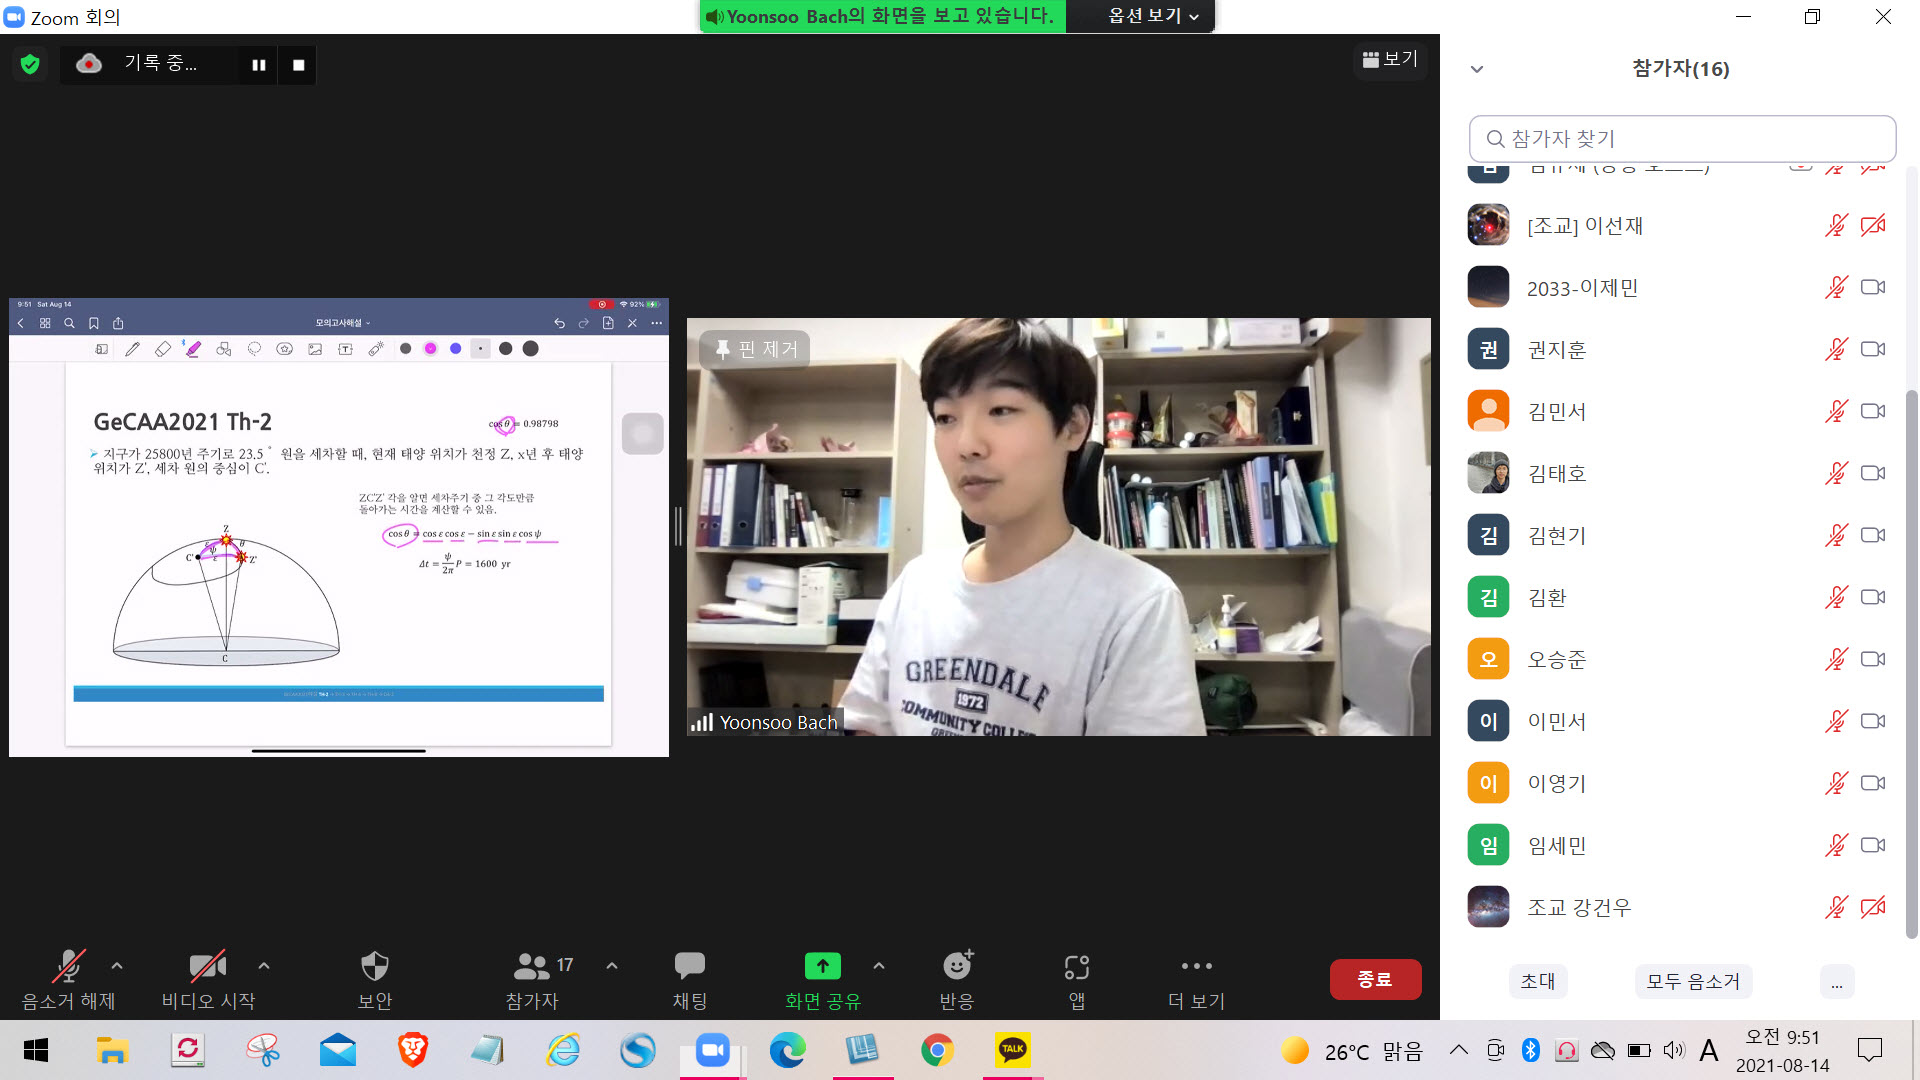This screenshot has width=1920, height=1080.
Task: Expand share options arrow beside 화면 공유
Action: pyautogui.click(x=879, y=966)
